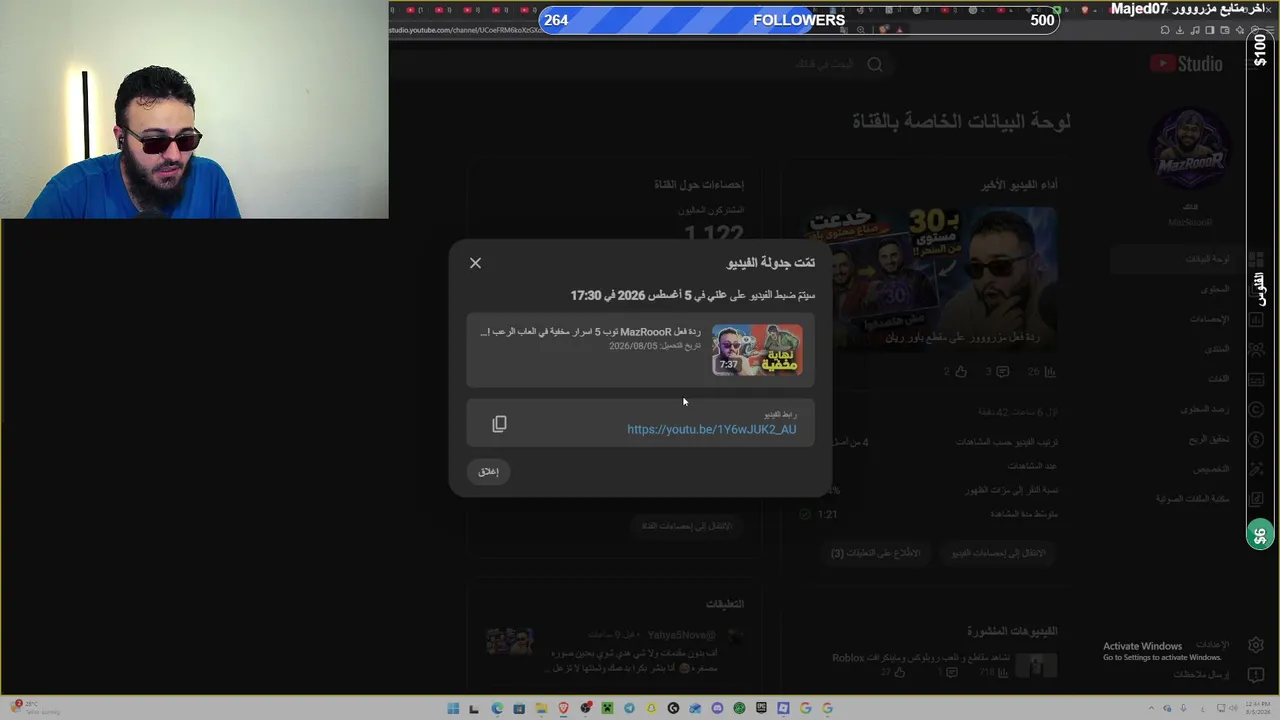Close the video scheduled dialog with the X
This screenshot has height=720, width=1280.
(x=475, y=263)
